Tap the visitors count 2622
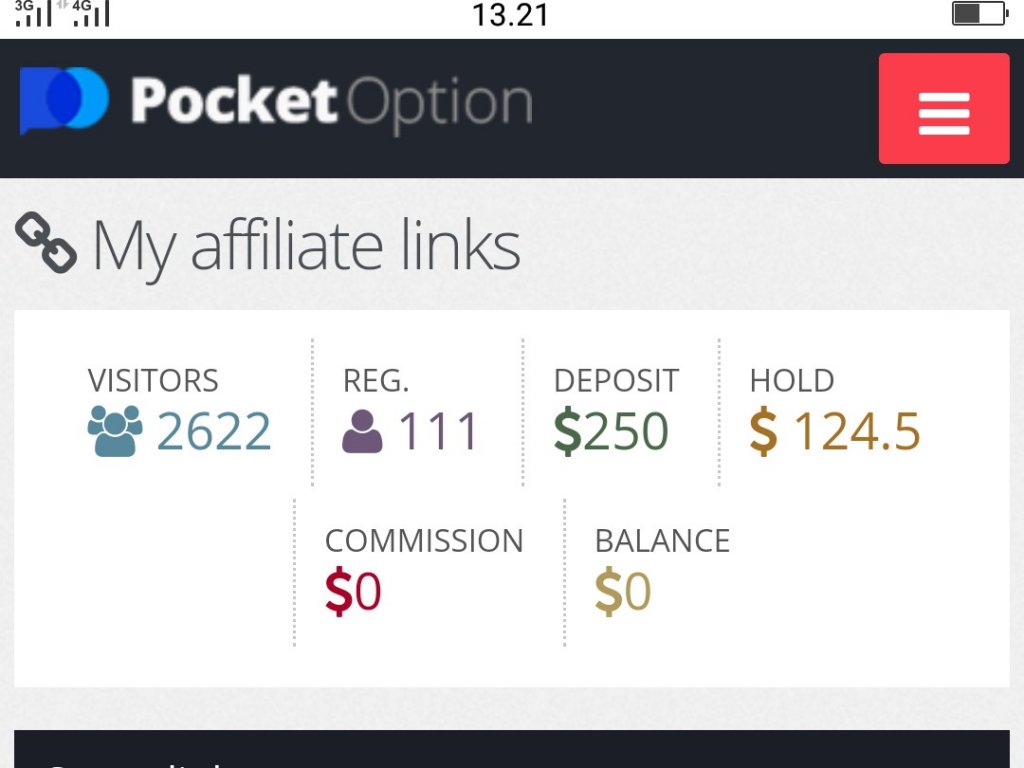This screenshot has width=1024, height=768. [214, 432]
